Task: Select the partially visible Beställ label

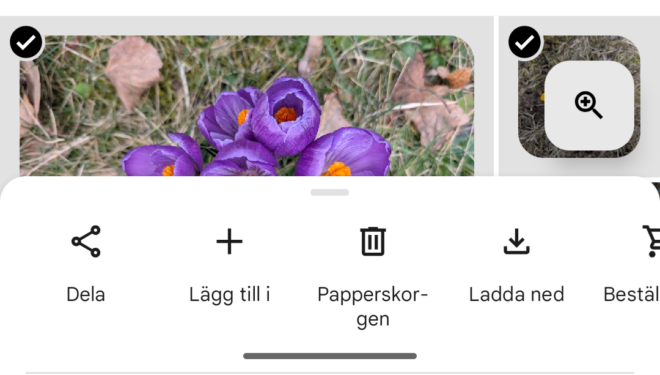Action: pyautogui.click(x=631, y=294)
